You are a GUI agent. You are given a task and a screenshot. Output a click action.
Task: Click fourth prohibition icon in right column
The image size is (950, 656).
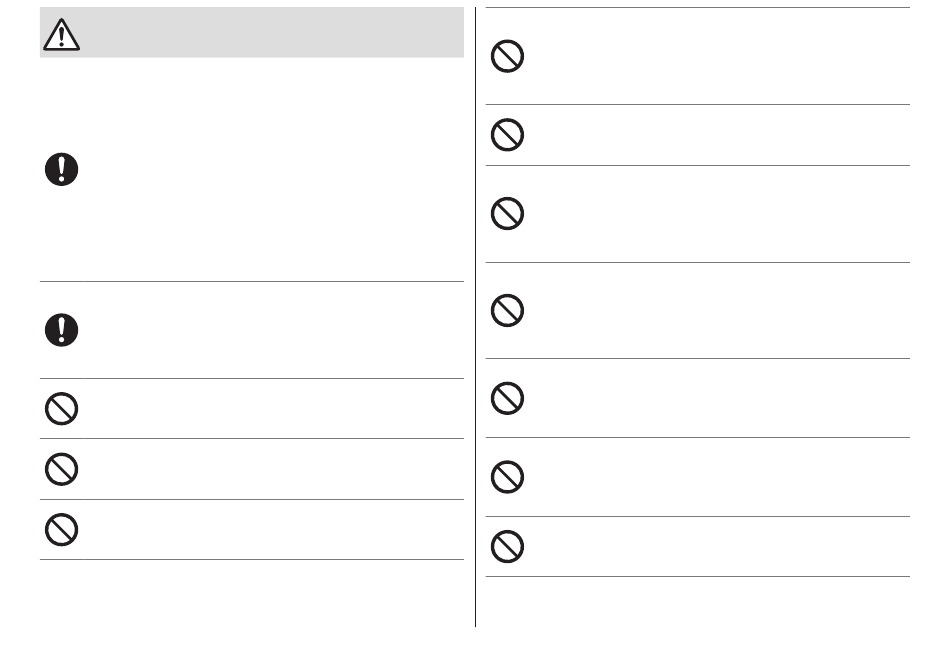(x=507, y=311)
